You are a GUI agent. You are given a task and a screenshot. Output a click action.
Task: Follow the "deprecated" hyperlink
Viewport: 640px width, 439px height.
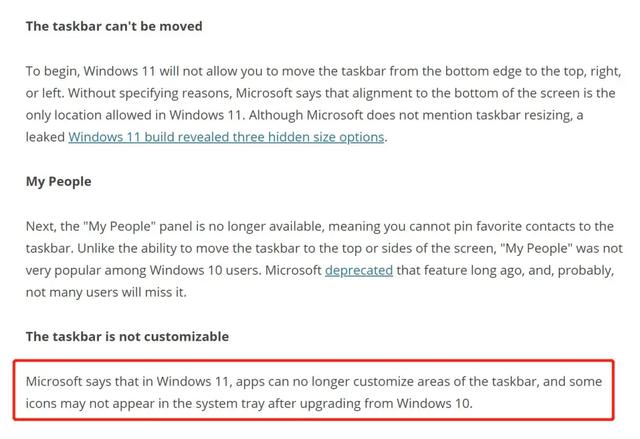358,270
